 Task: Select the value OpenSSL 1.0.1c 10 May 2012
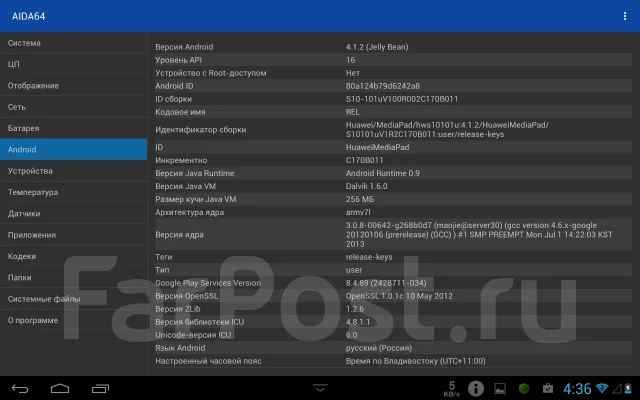399,296
